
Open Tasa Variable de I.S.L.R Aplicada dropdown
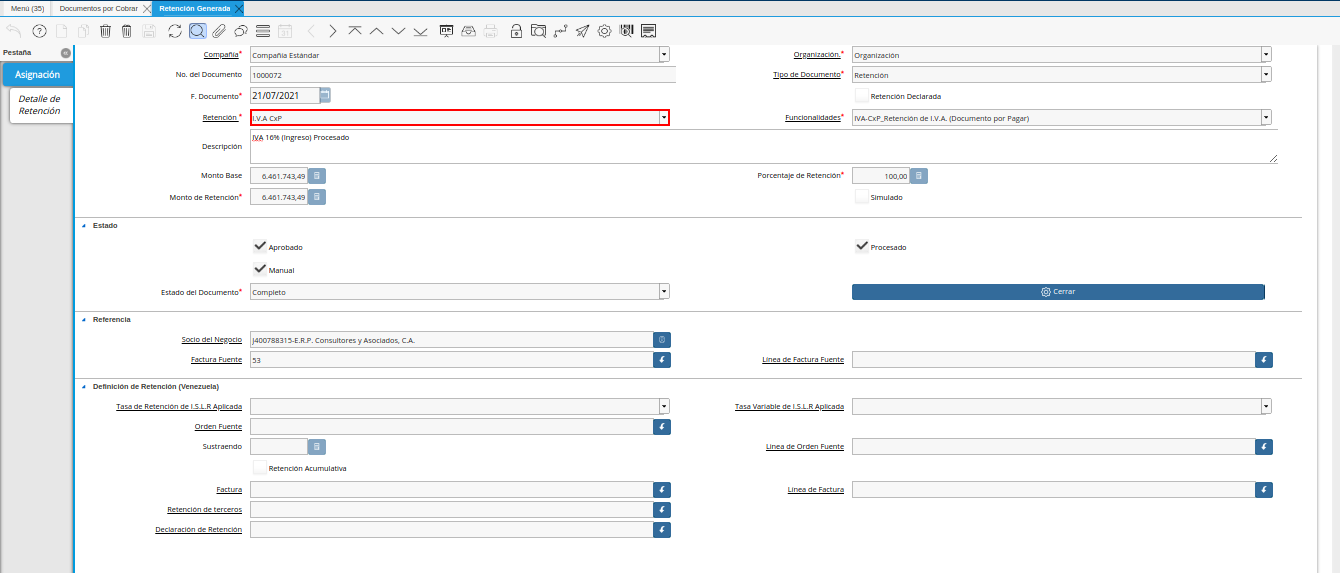tap(1266, 406)
